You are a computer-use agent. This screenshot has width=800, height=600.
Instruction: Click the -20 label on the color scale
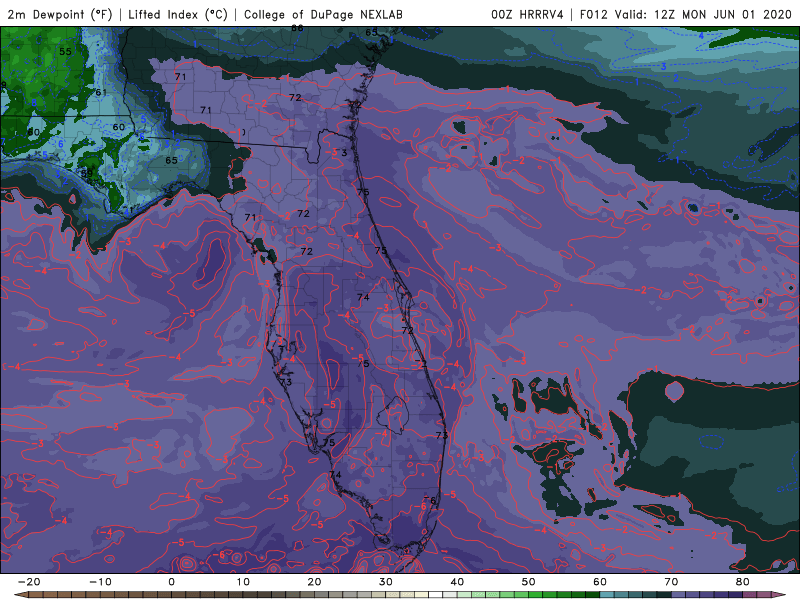pyautogui.click(x=29, y=582)
